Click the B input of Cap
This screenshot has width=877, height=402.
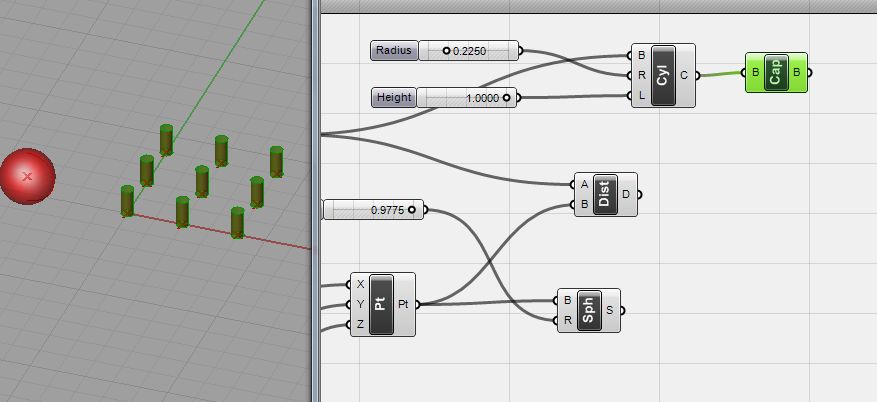point(756,73)
